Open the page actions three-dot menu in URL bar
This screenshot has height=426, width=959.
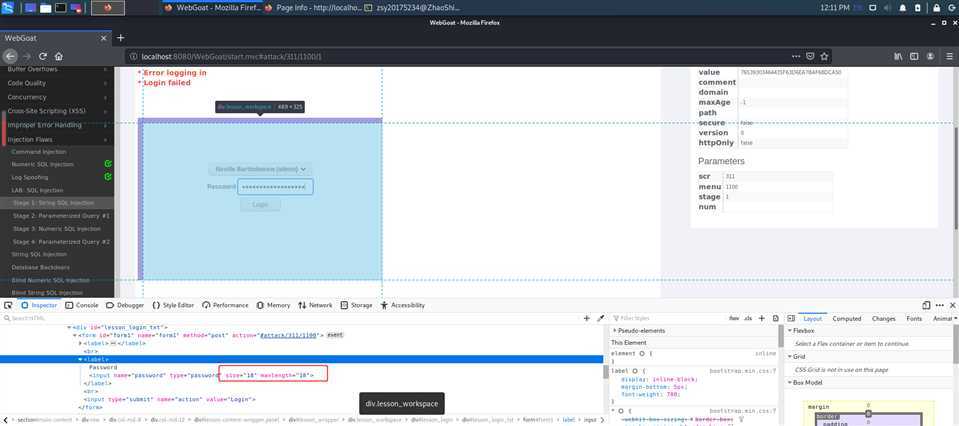pos(796,56)
